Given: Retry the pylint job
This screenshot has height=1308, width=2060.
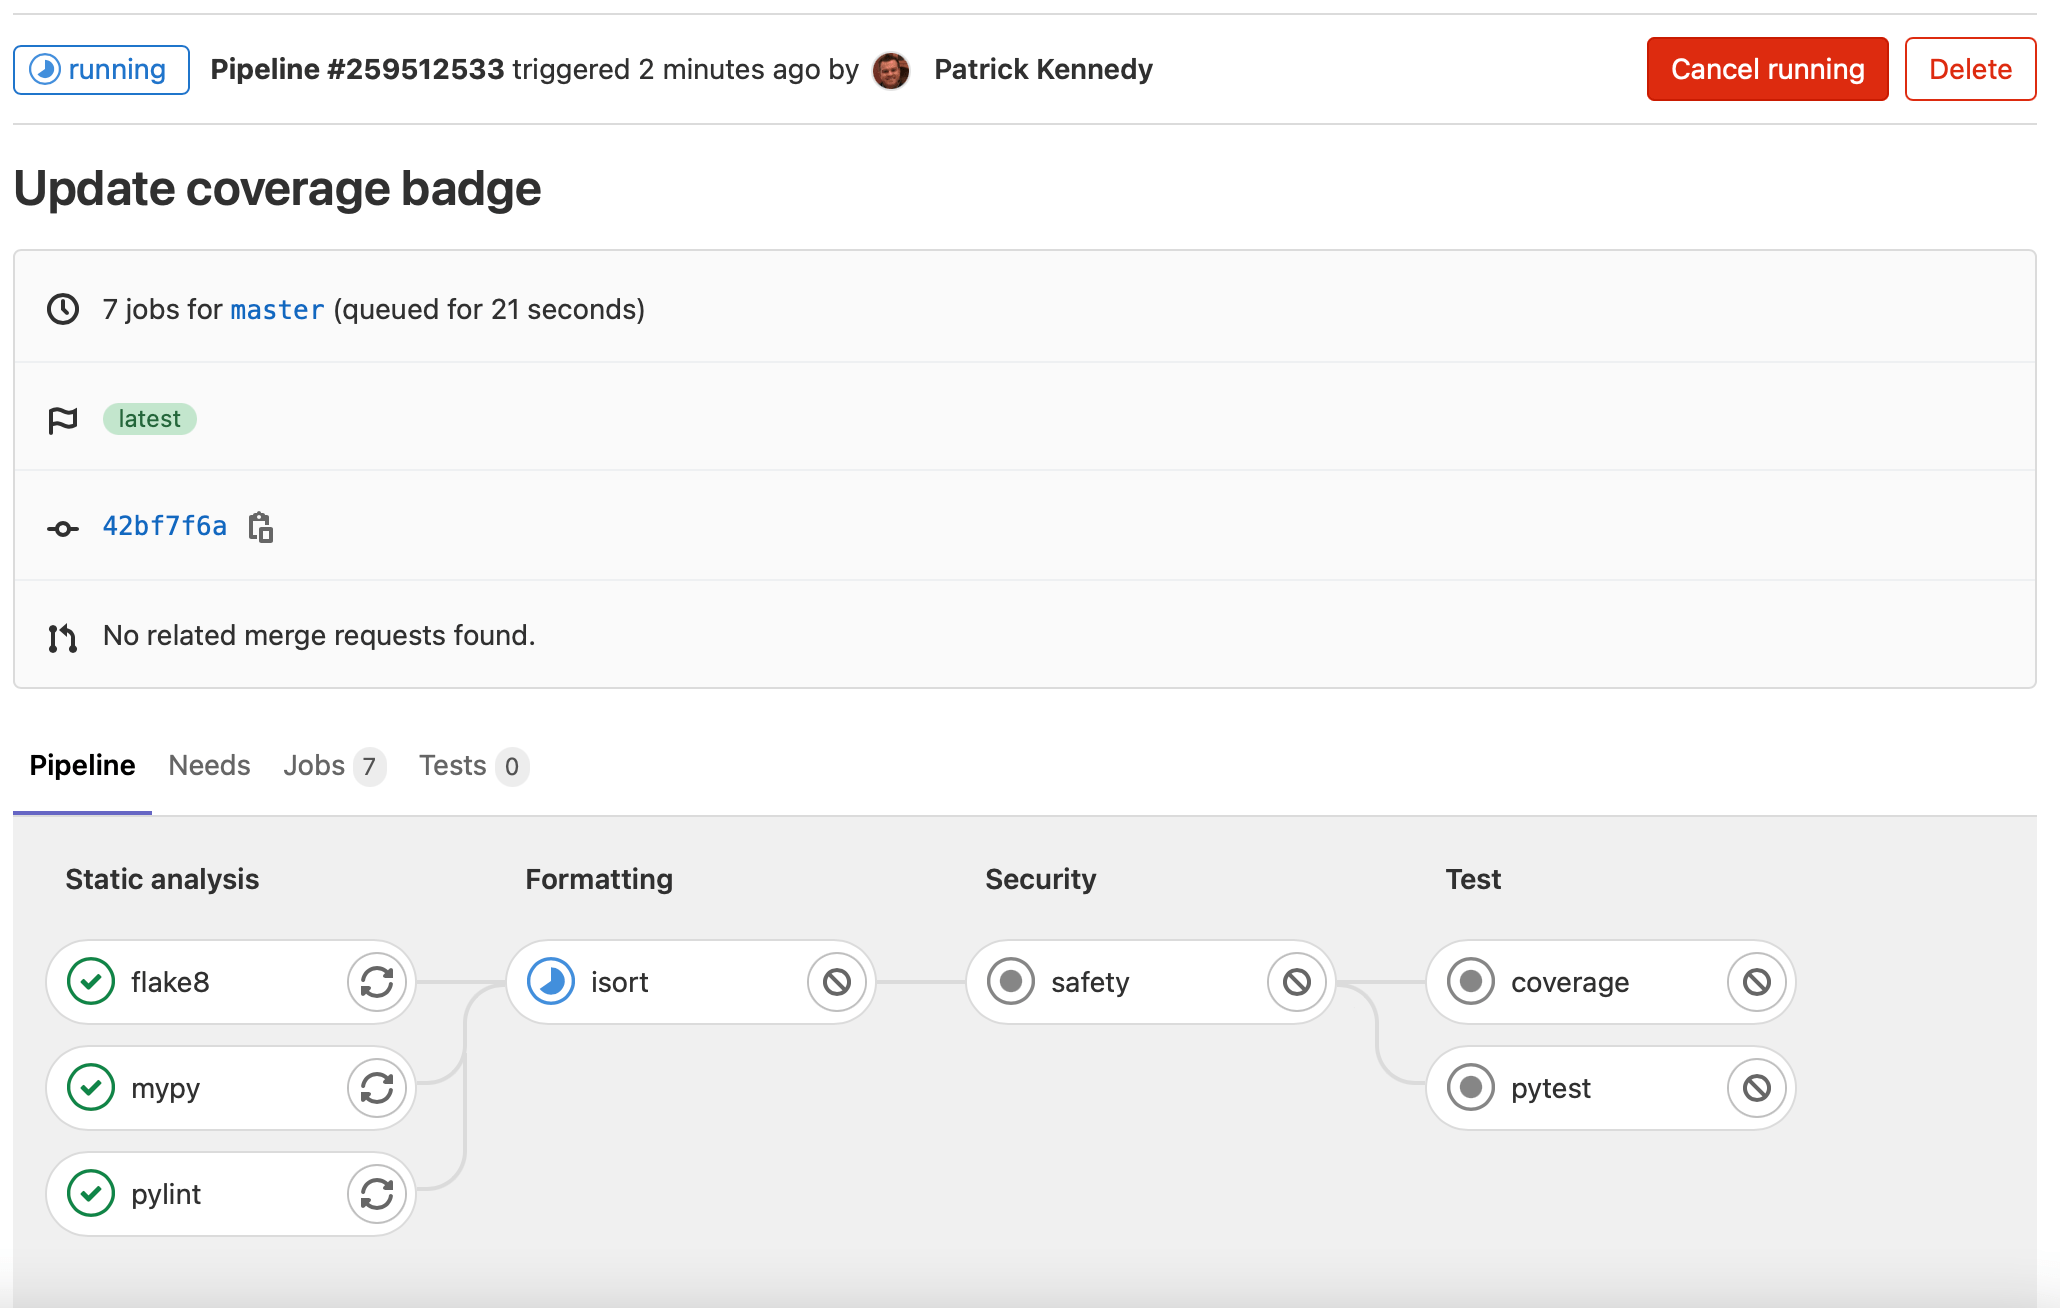Looking at the screenshot, I should click(x=376, y=1193).
